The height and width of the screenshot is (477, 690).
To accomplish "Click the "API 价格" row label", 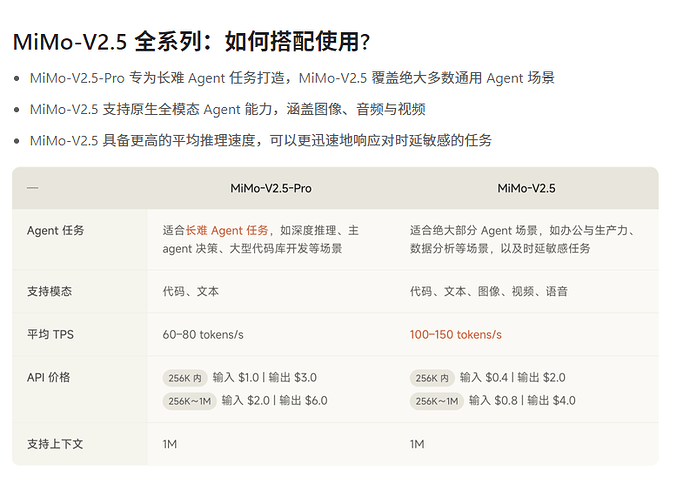I will pyautogui.click(x=48, y=378).
